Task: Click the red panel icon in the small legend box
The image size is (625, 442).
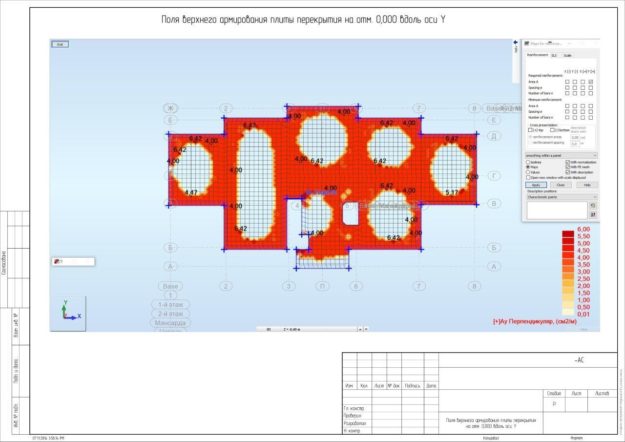Action: tap(57, 262)
